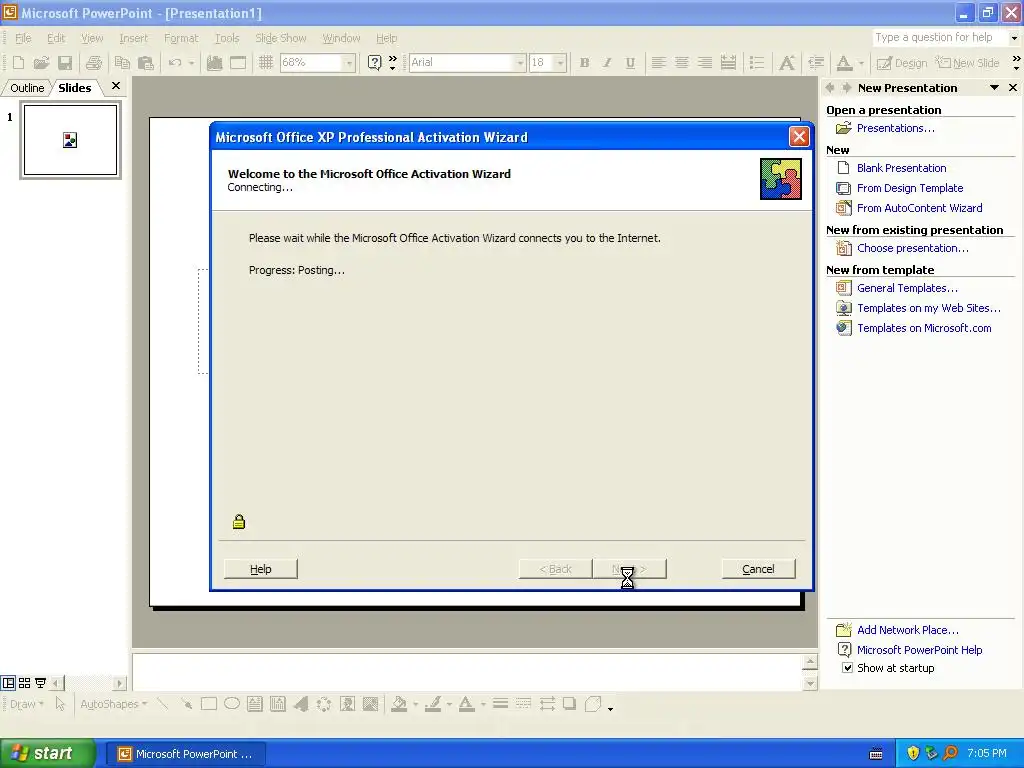
Task: Open the font size 18 dropdown
Action: pyautogui.click(x=560, y=63)
